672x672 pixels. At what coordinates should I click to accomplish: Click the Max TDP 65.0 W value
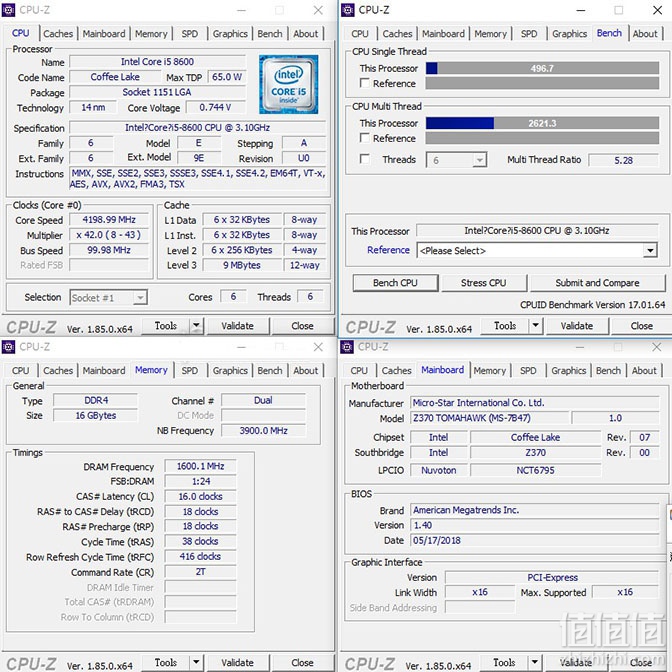click(x=227, y=77)
